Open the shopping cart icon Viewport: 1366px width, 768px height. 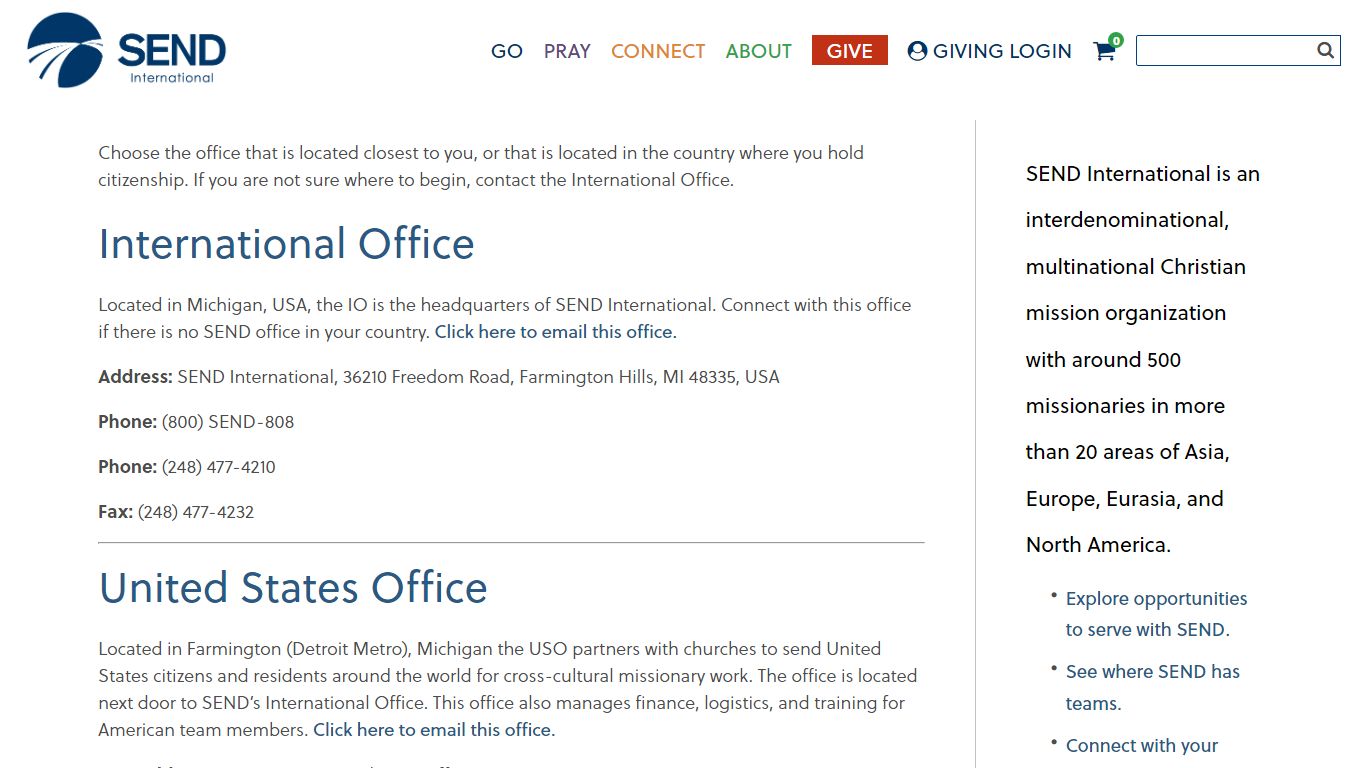[x=1105, y=51]
